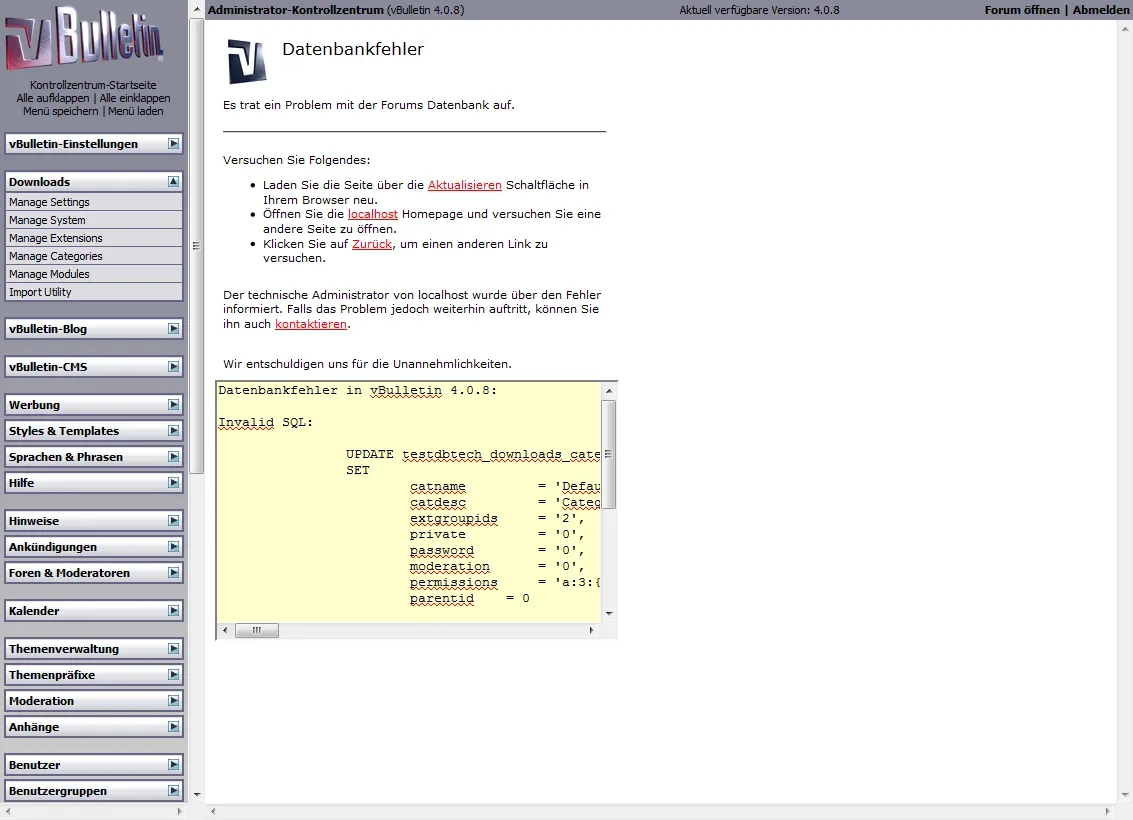Viewport: 1133px width, 820px height.
Task: Open Manage System under Downloads
Action: pyautogui.click(x=94, y=220)
